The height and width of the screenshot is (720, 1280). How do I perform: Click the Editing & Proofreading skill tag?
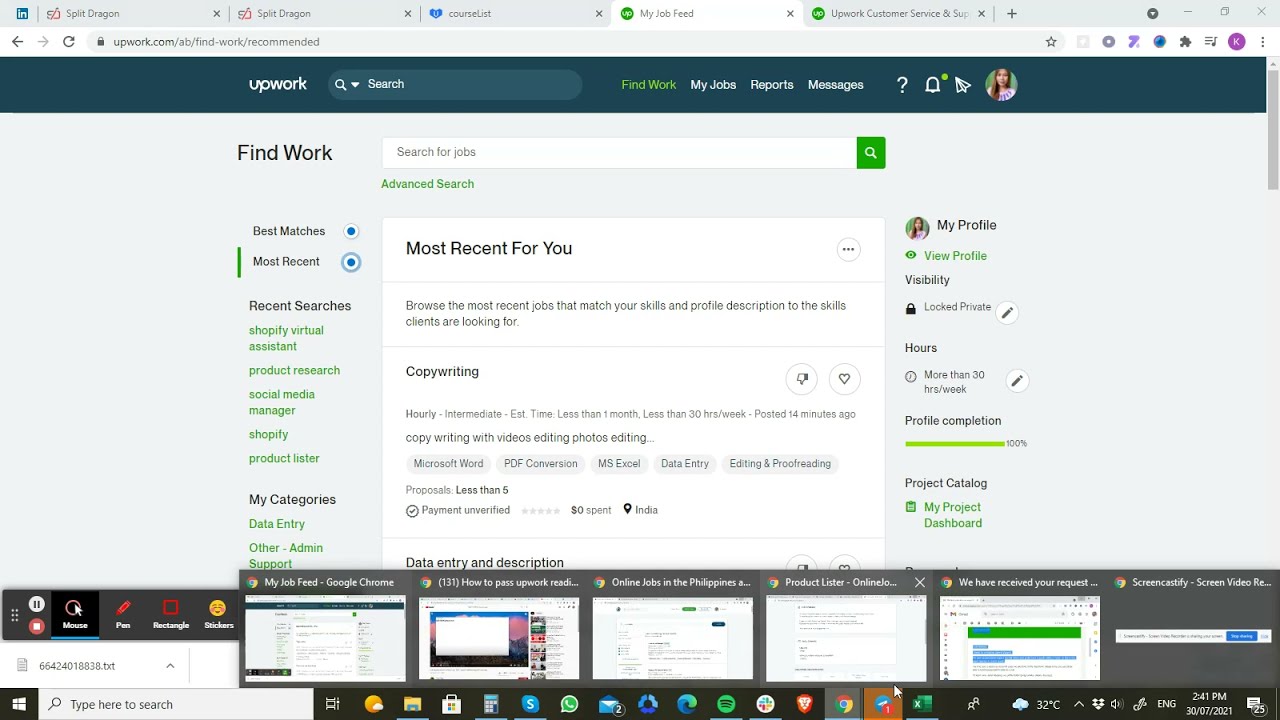click(x=780, y=464)
